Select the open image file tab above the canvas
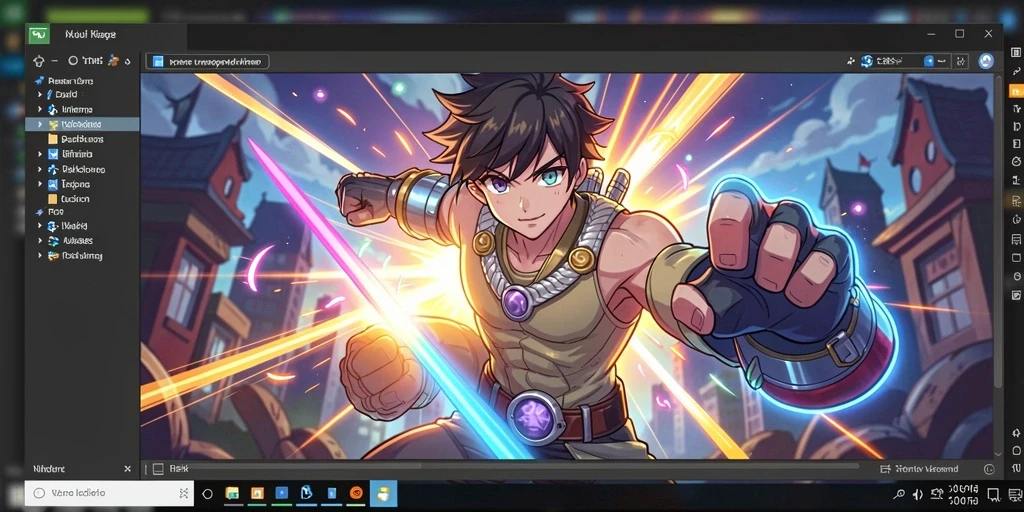The height and width of the screenshot is (512, 1024). tap(208, 62)
